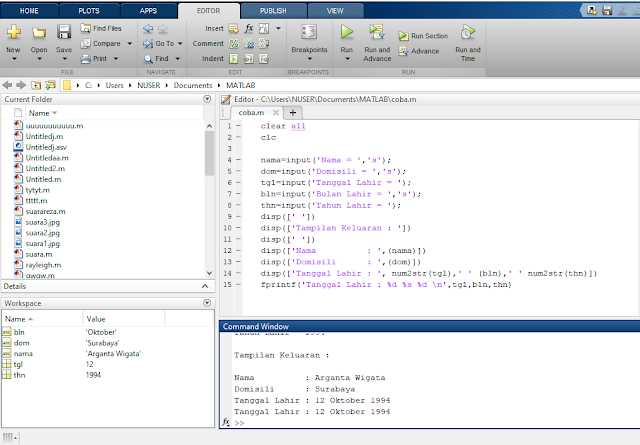Expand the Details panel
The width and height of the screenshot is (640, 445).
click(x=205, y=286)
